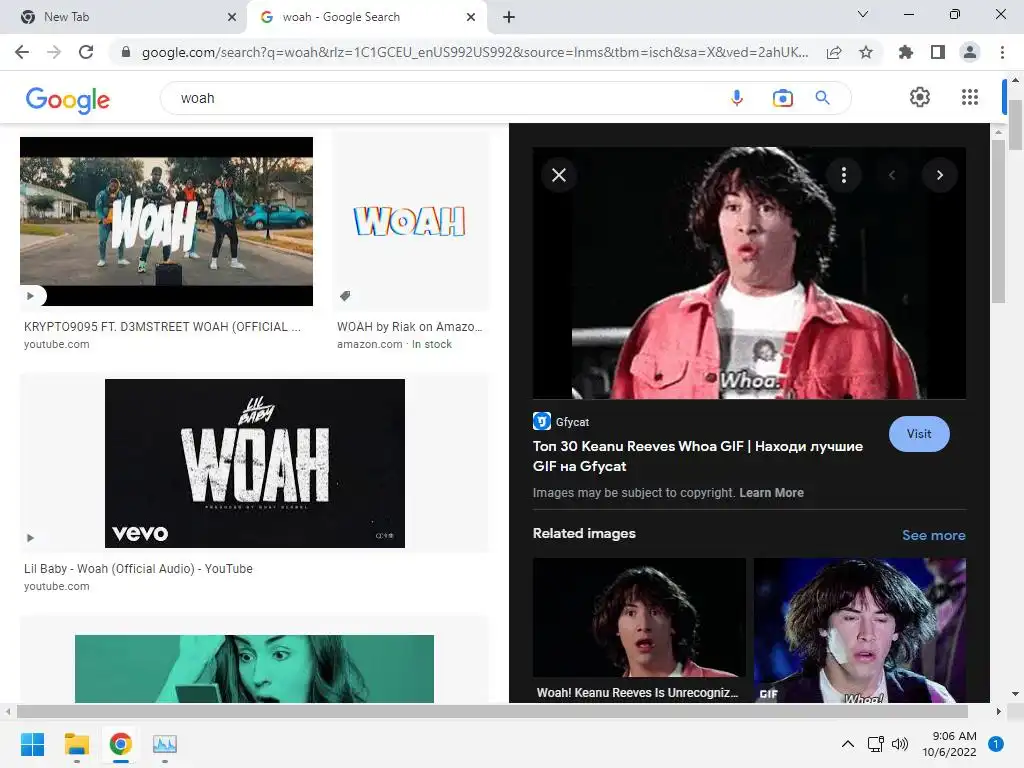Open preview image more options menu
Image resolution: width=1024 pixels, height=768 pixels.
844,175
